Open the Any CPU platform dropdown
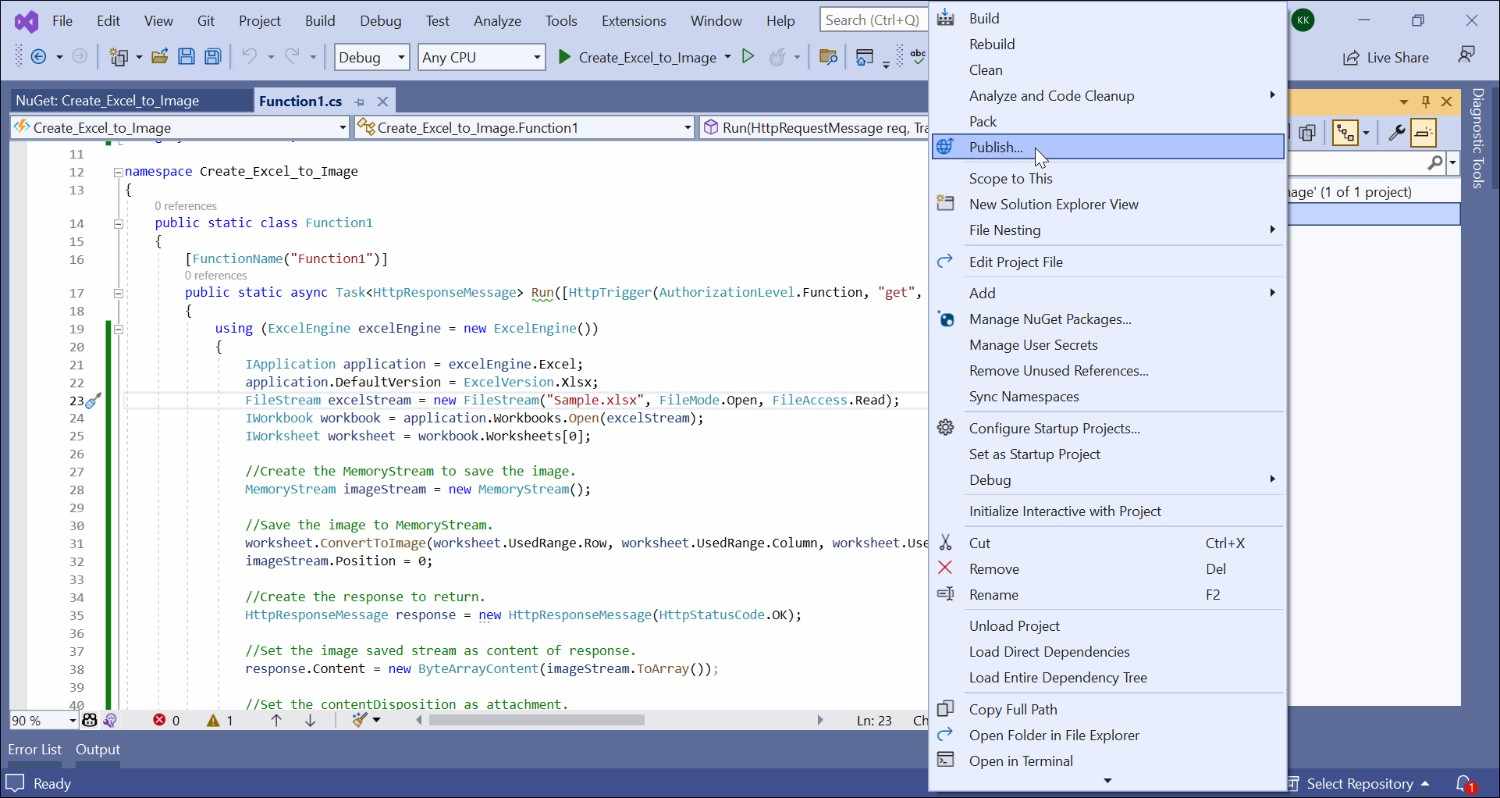 tap(481, 57)
